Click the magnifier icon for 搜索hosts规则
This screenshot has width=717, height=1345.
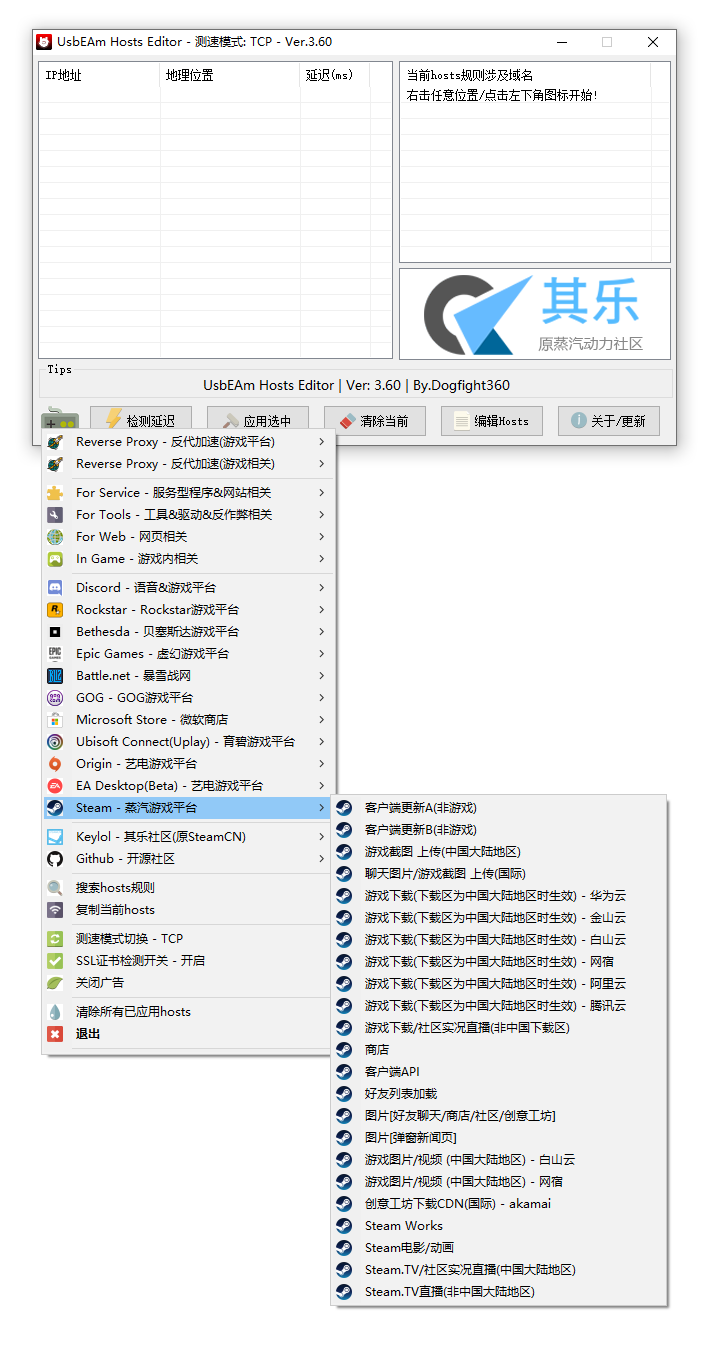click(x=56, y=888)
